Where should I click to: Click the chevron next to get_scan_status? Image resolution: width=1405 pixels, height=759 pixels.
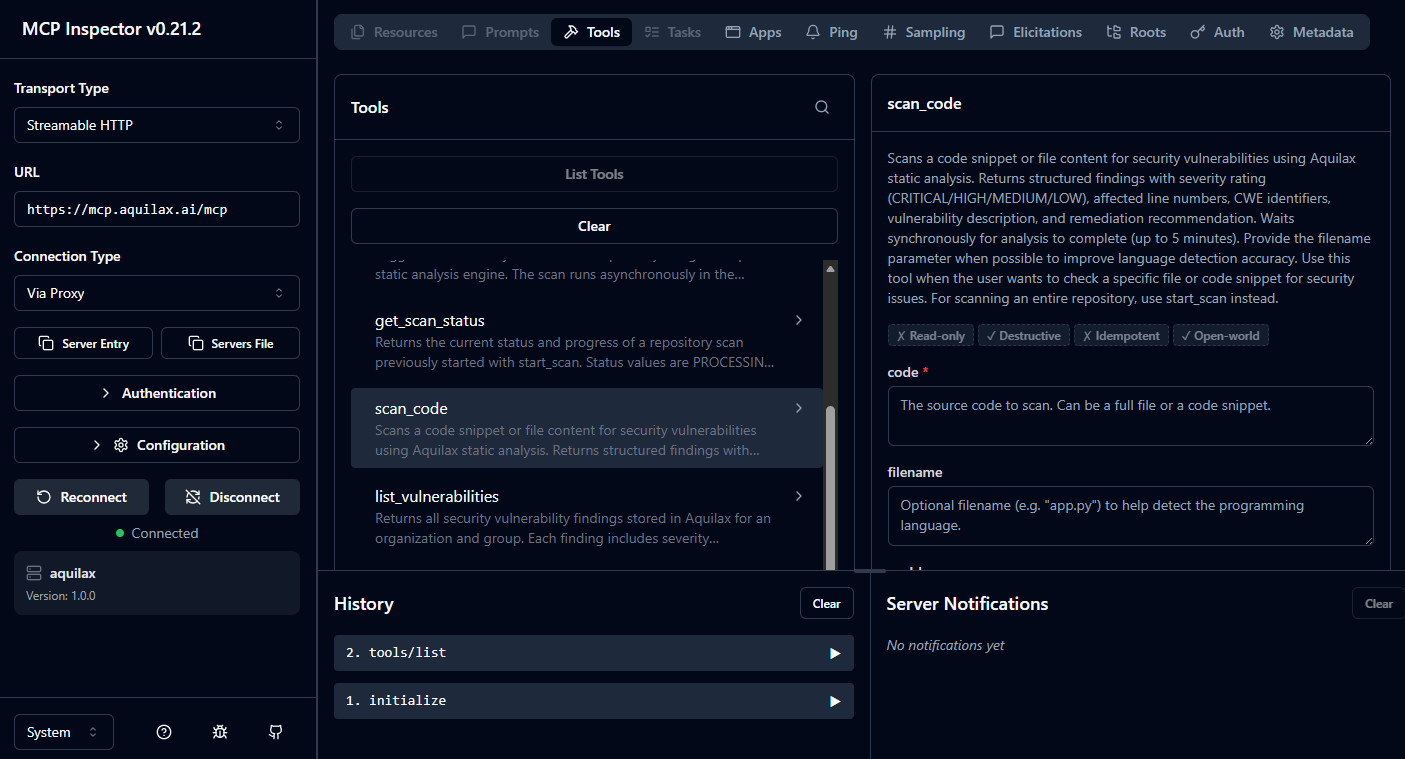pyautogui.click(x=798, y=320)
